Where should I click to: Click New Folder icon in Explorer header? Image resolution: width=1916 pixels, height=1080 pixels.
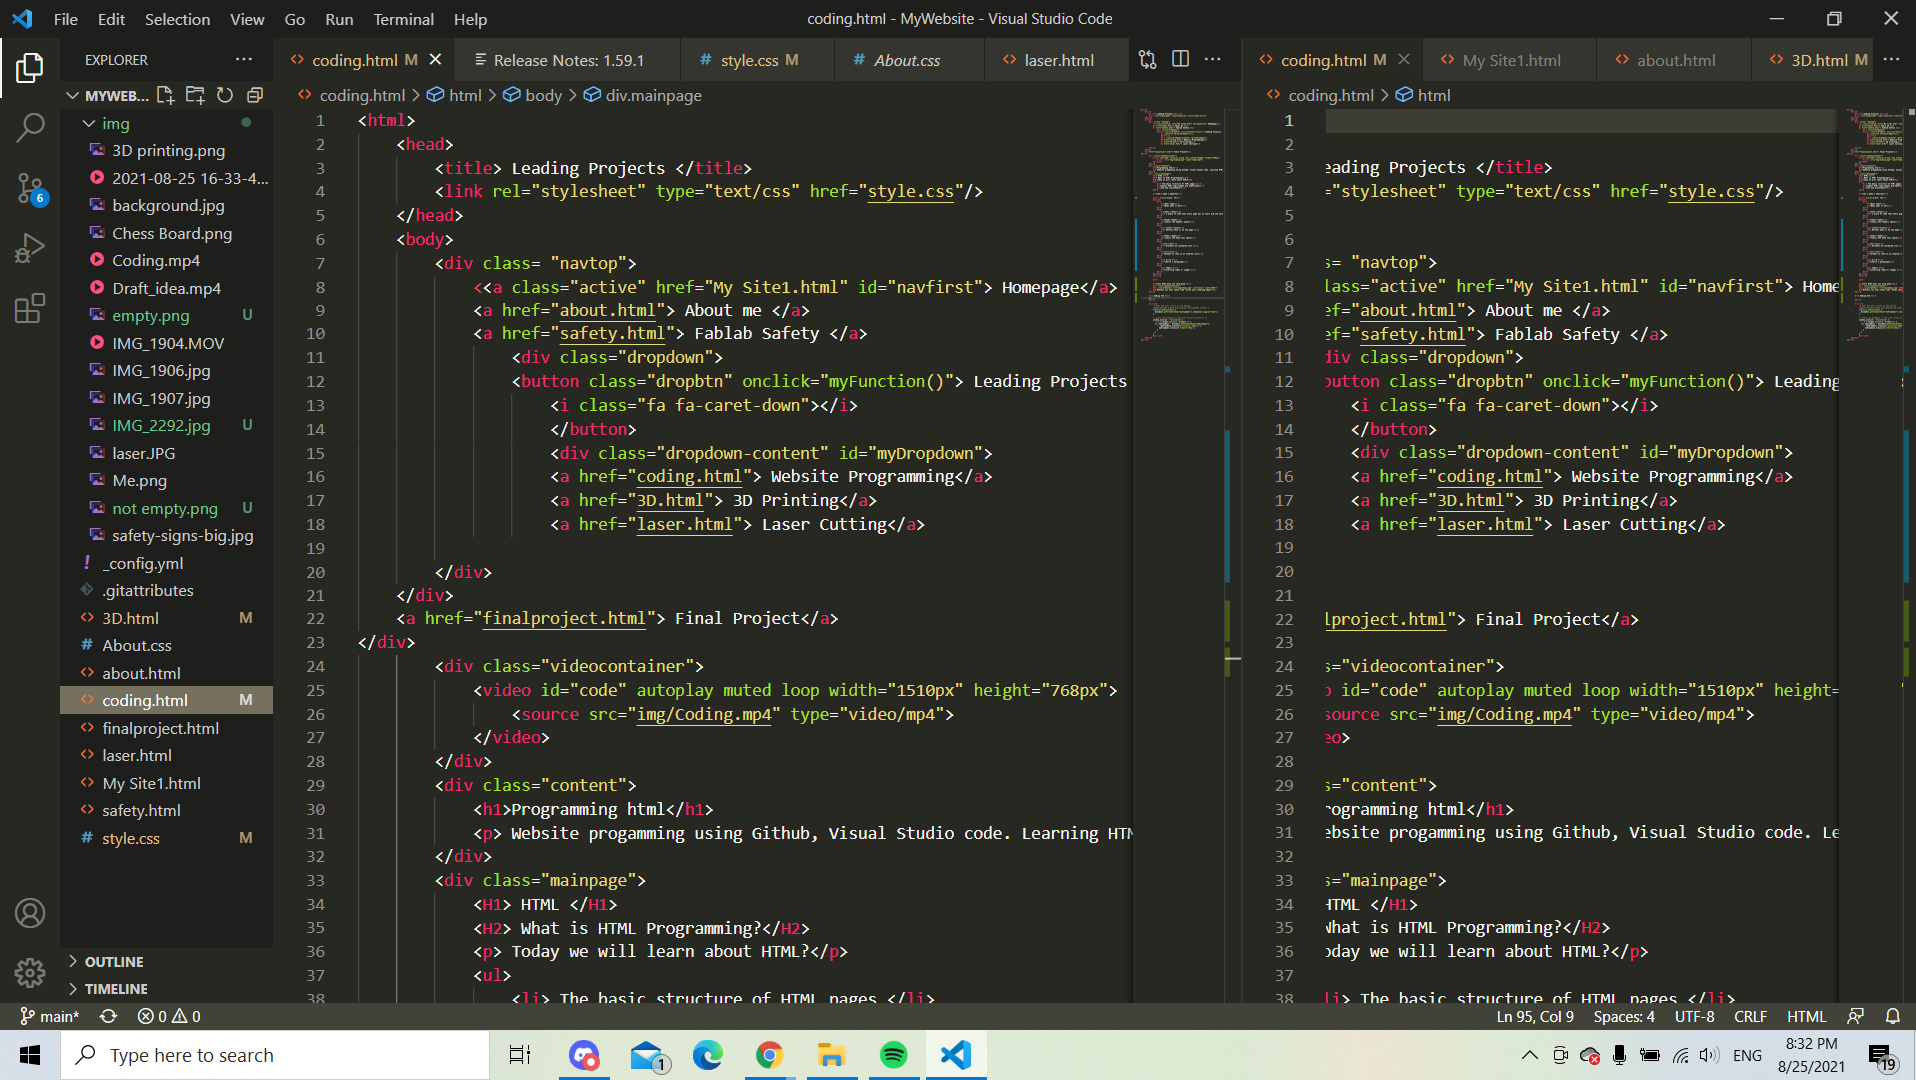196,95
